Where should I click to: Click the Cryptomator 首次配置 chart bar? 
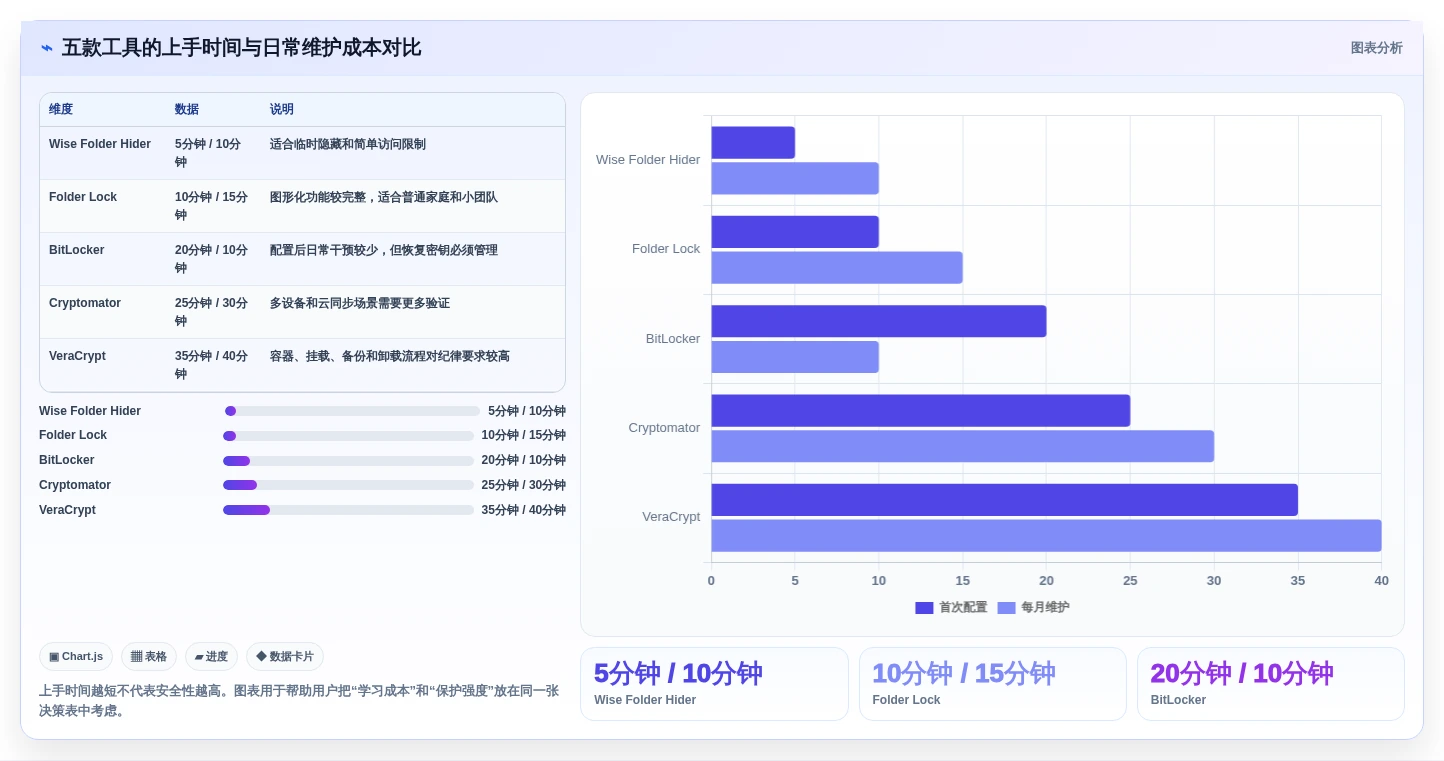921,410
